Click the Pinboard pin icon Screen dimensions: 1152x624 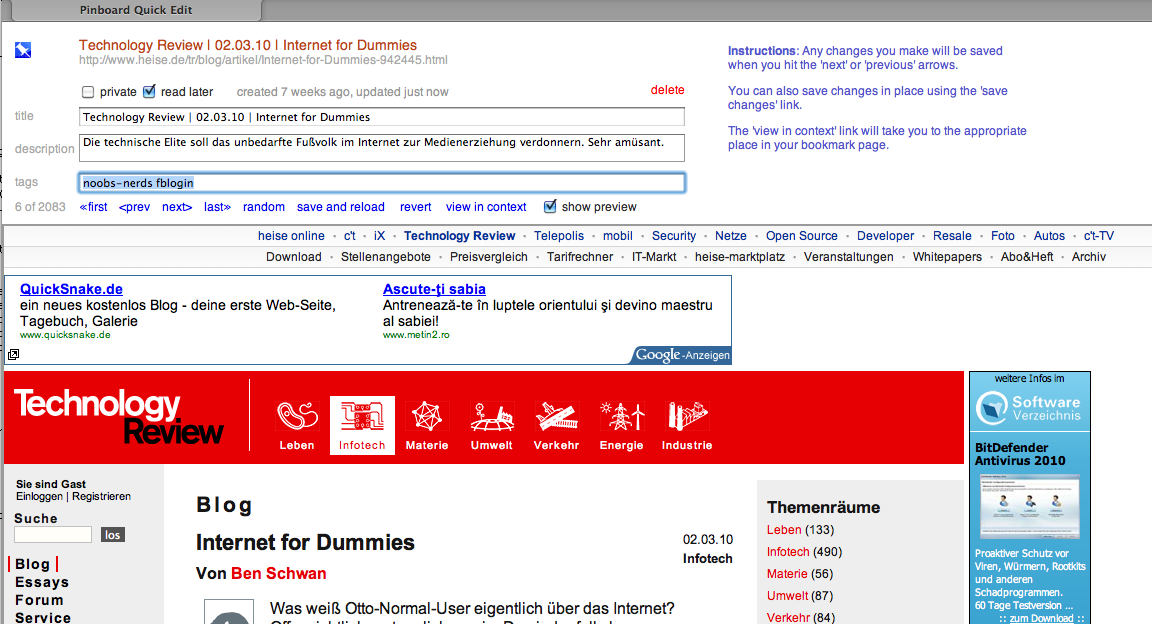(x=23, y=50)
